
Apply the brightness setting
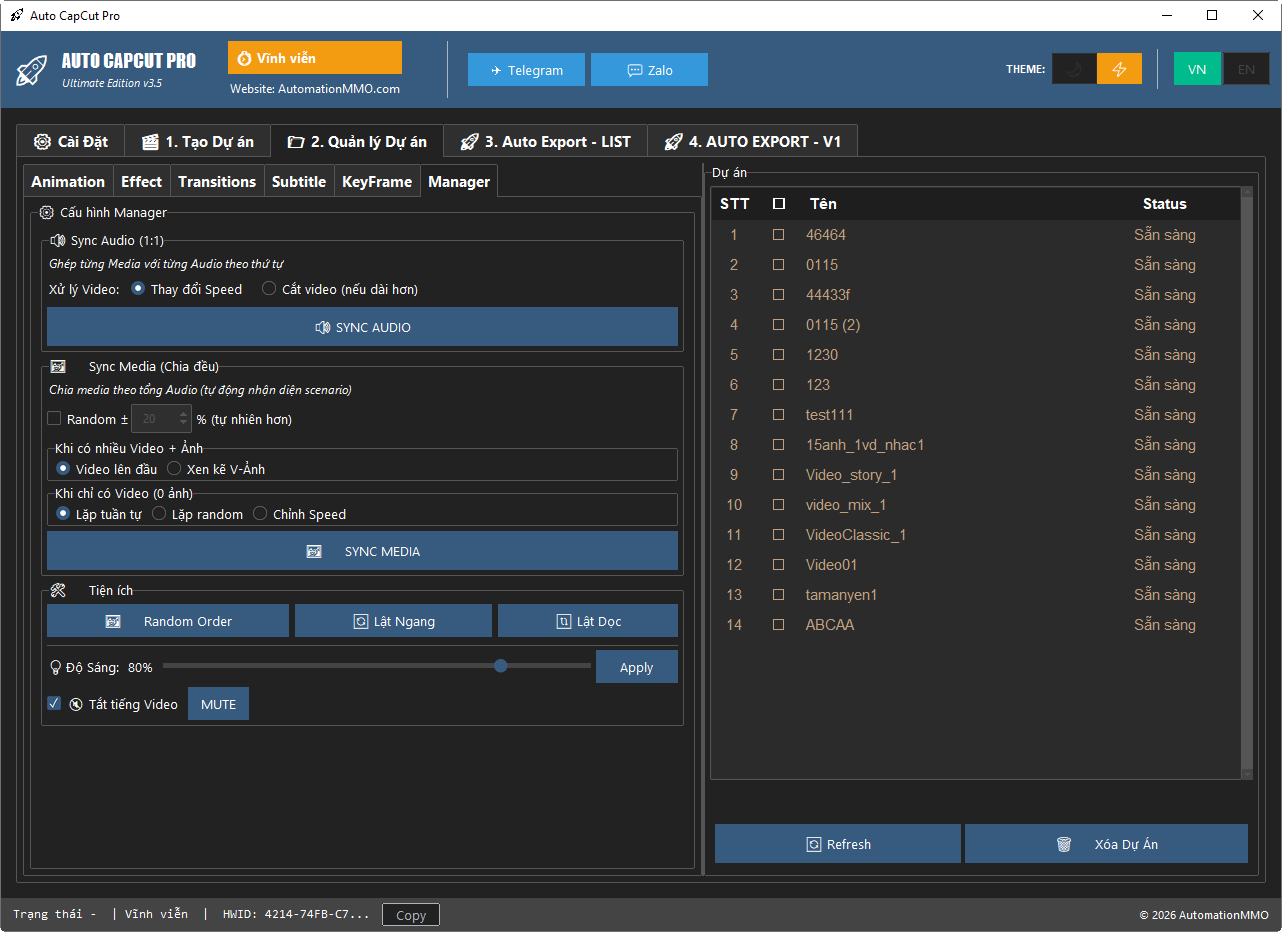[x=637, y=667]
